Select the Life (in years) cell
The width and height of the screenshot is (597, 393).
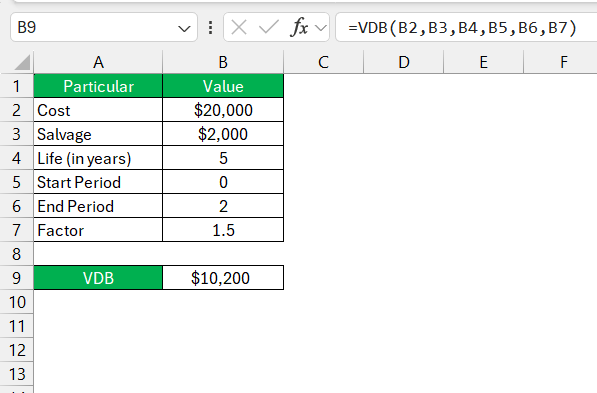98,158
